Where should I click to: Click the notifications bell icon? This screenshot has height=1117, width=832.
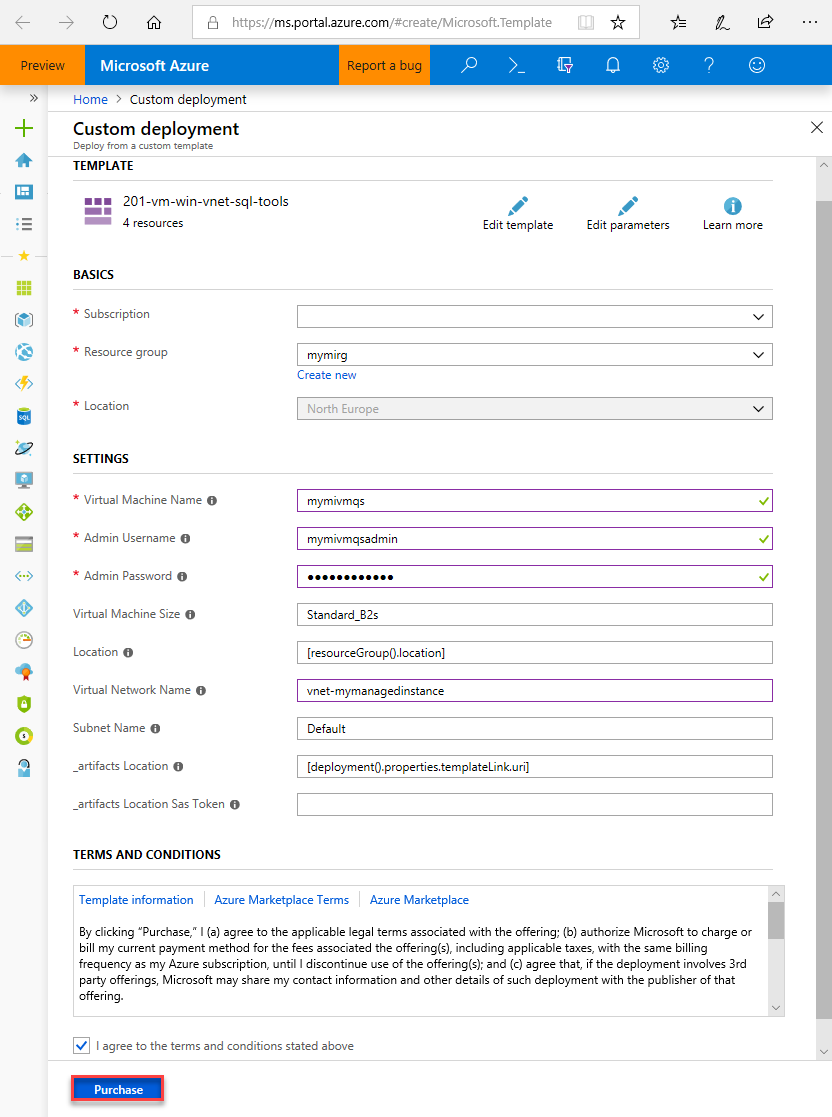click(x=613, y=66)
